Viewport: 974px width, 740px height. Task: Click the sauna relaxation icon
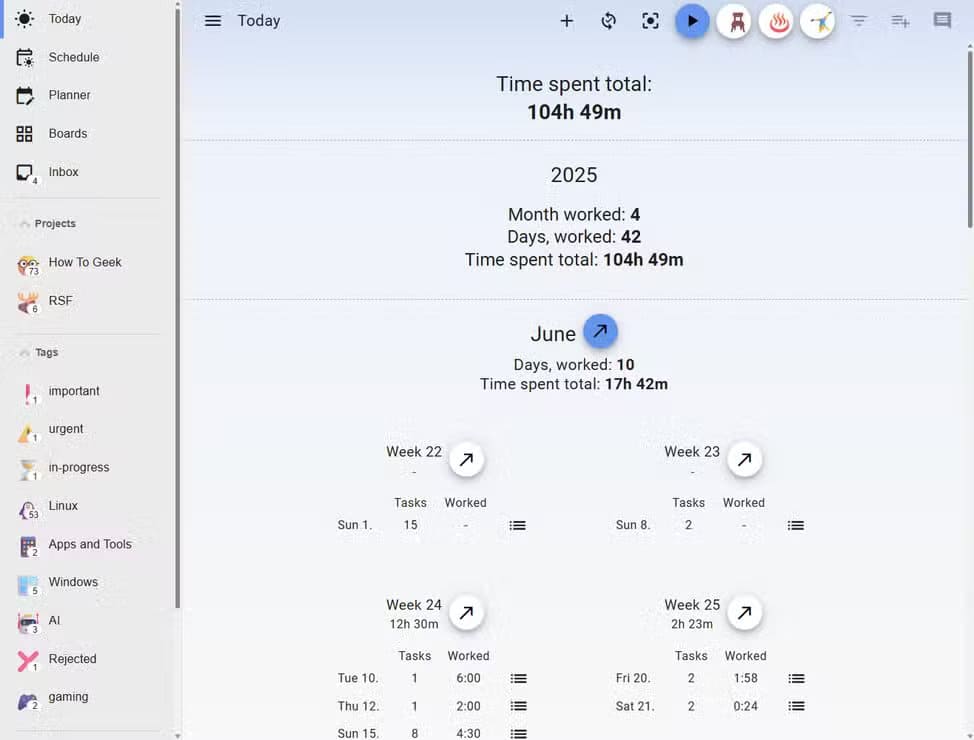coord(777,21)
